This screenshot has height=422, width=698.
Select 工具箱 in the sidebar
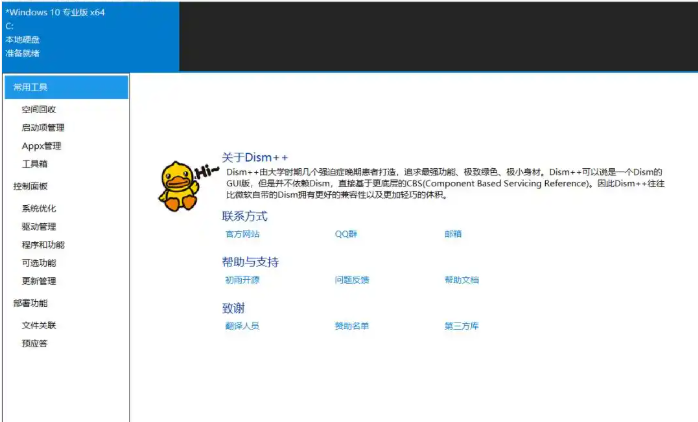[35, 164]
